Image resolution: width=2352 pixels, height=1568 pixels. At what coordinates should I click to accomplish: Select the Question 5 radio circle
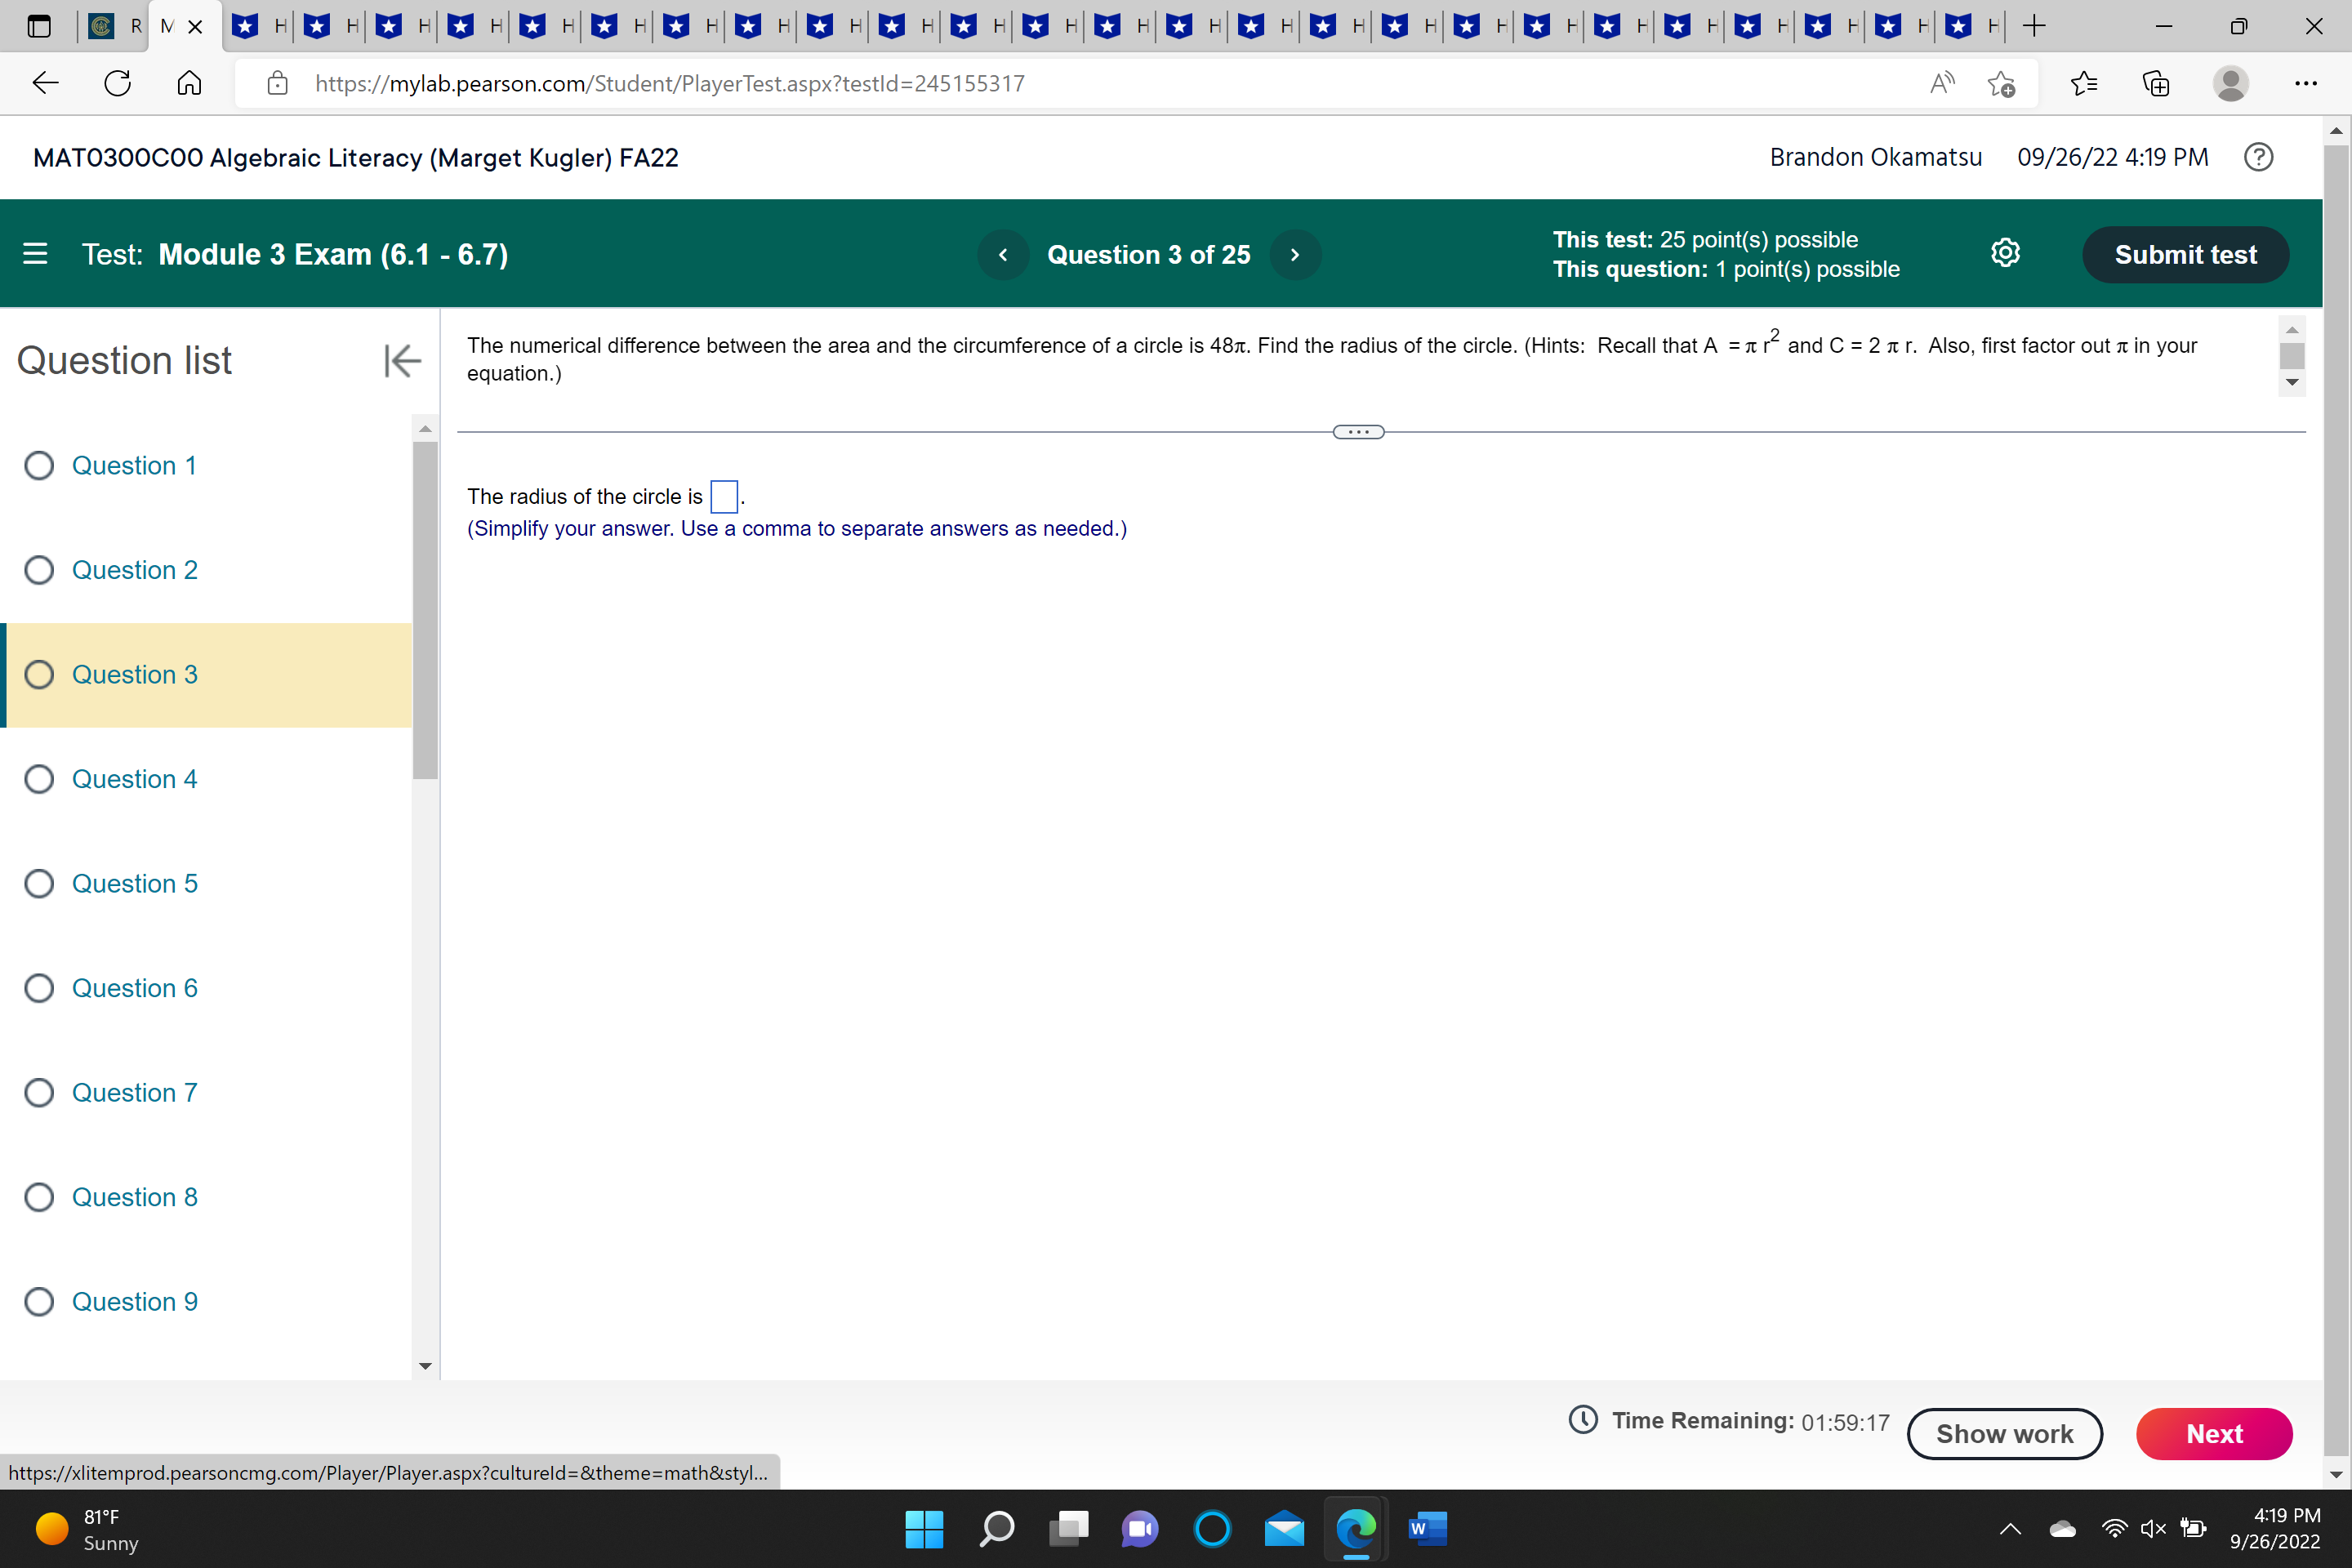(39, 884)
